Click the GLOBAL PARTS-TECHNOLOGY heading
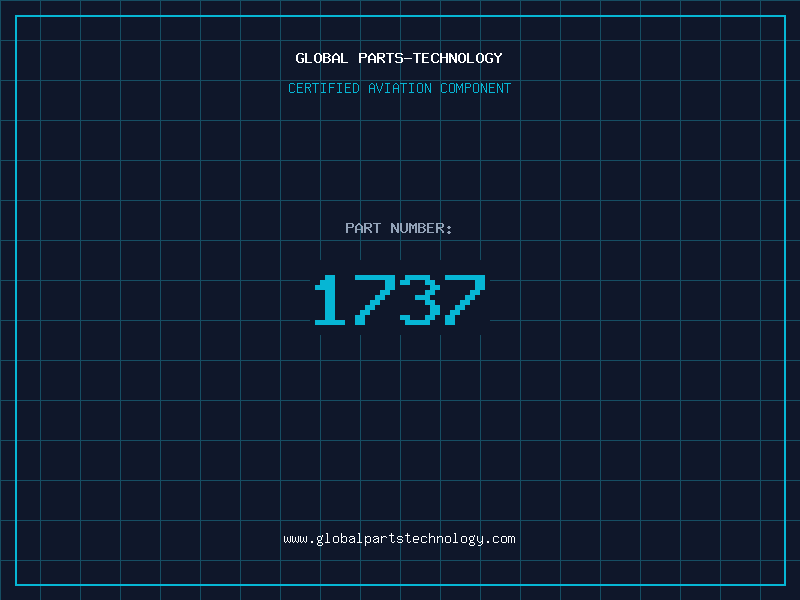Image resolution: width=800 pixels, height=600 pixels. (399, 58)
